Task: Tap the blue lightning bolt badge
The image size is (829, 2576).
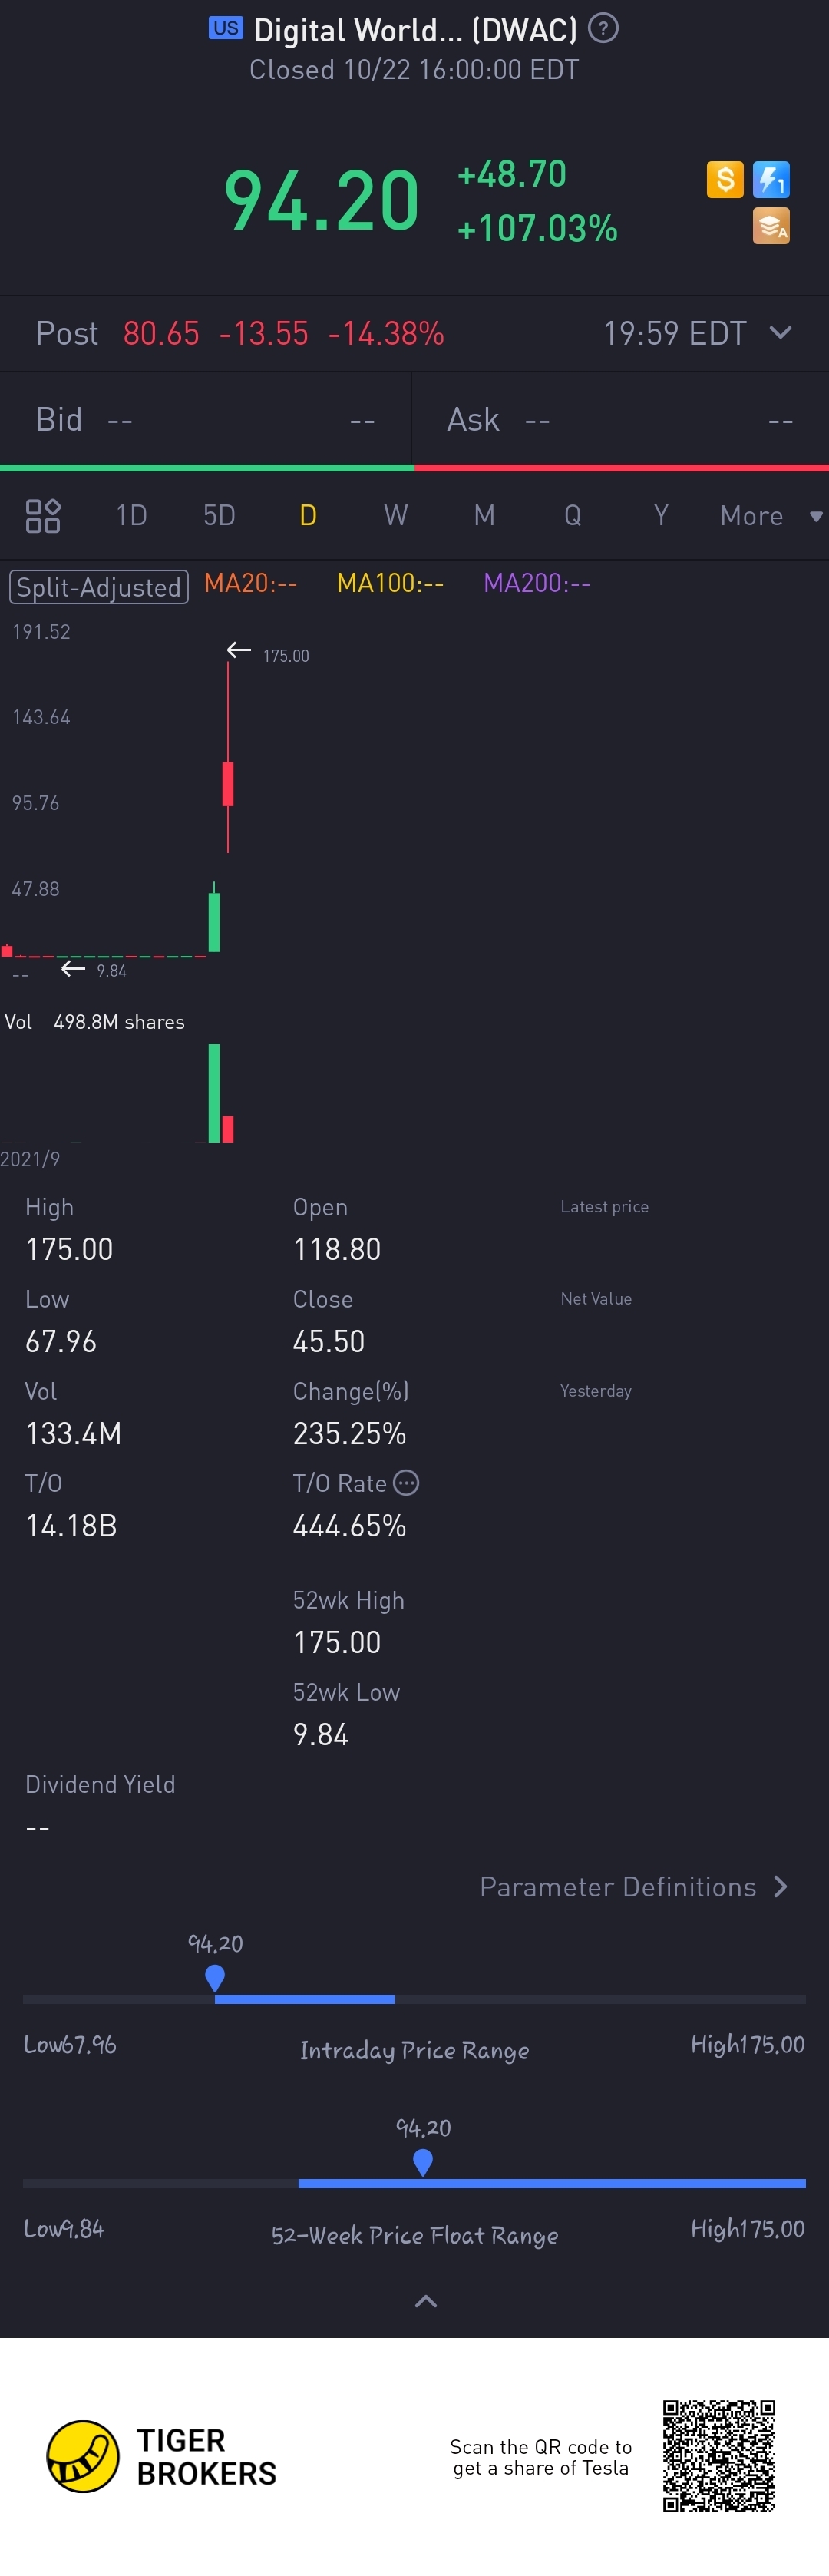Action: click(x=771, y=180)
